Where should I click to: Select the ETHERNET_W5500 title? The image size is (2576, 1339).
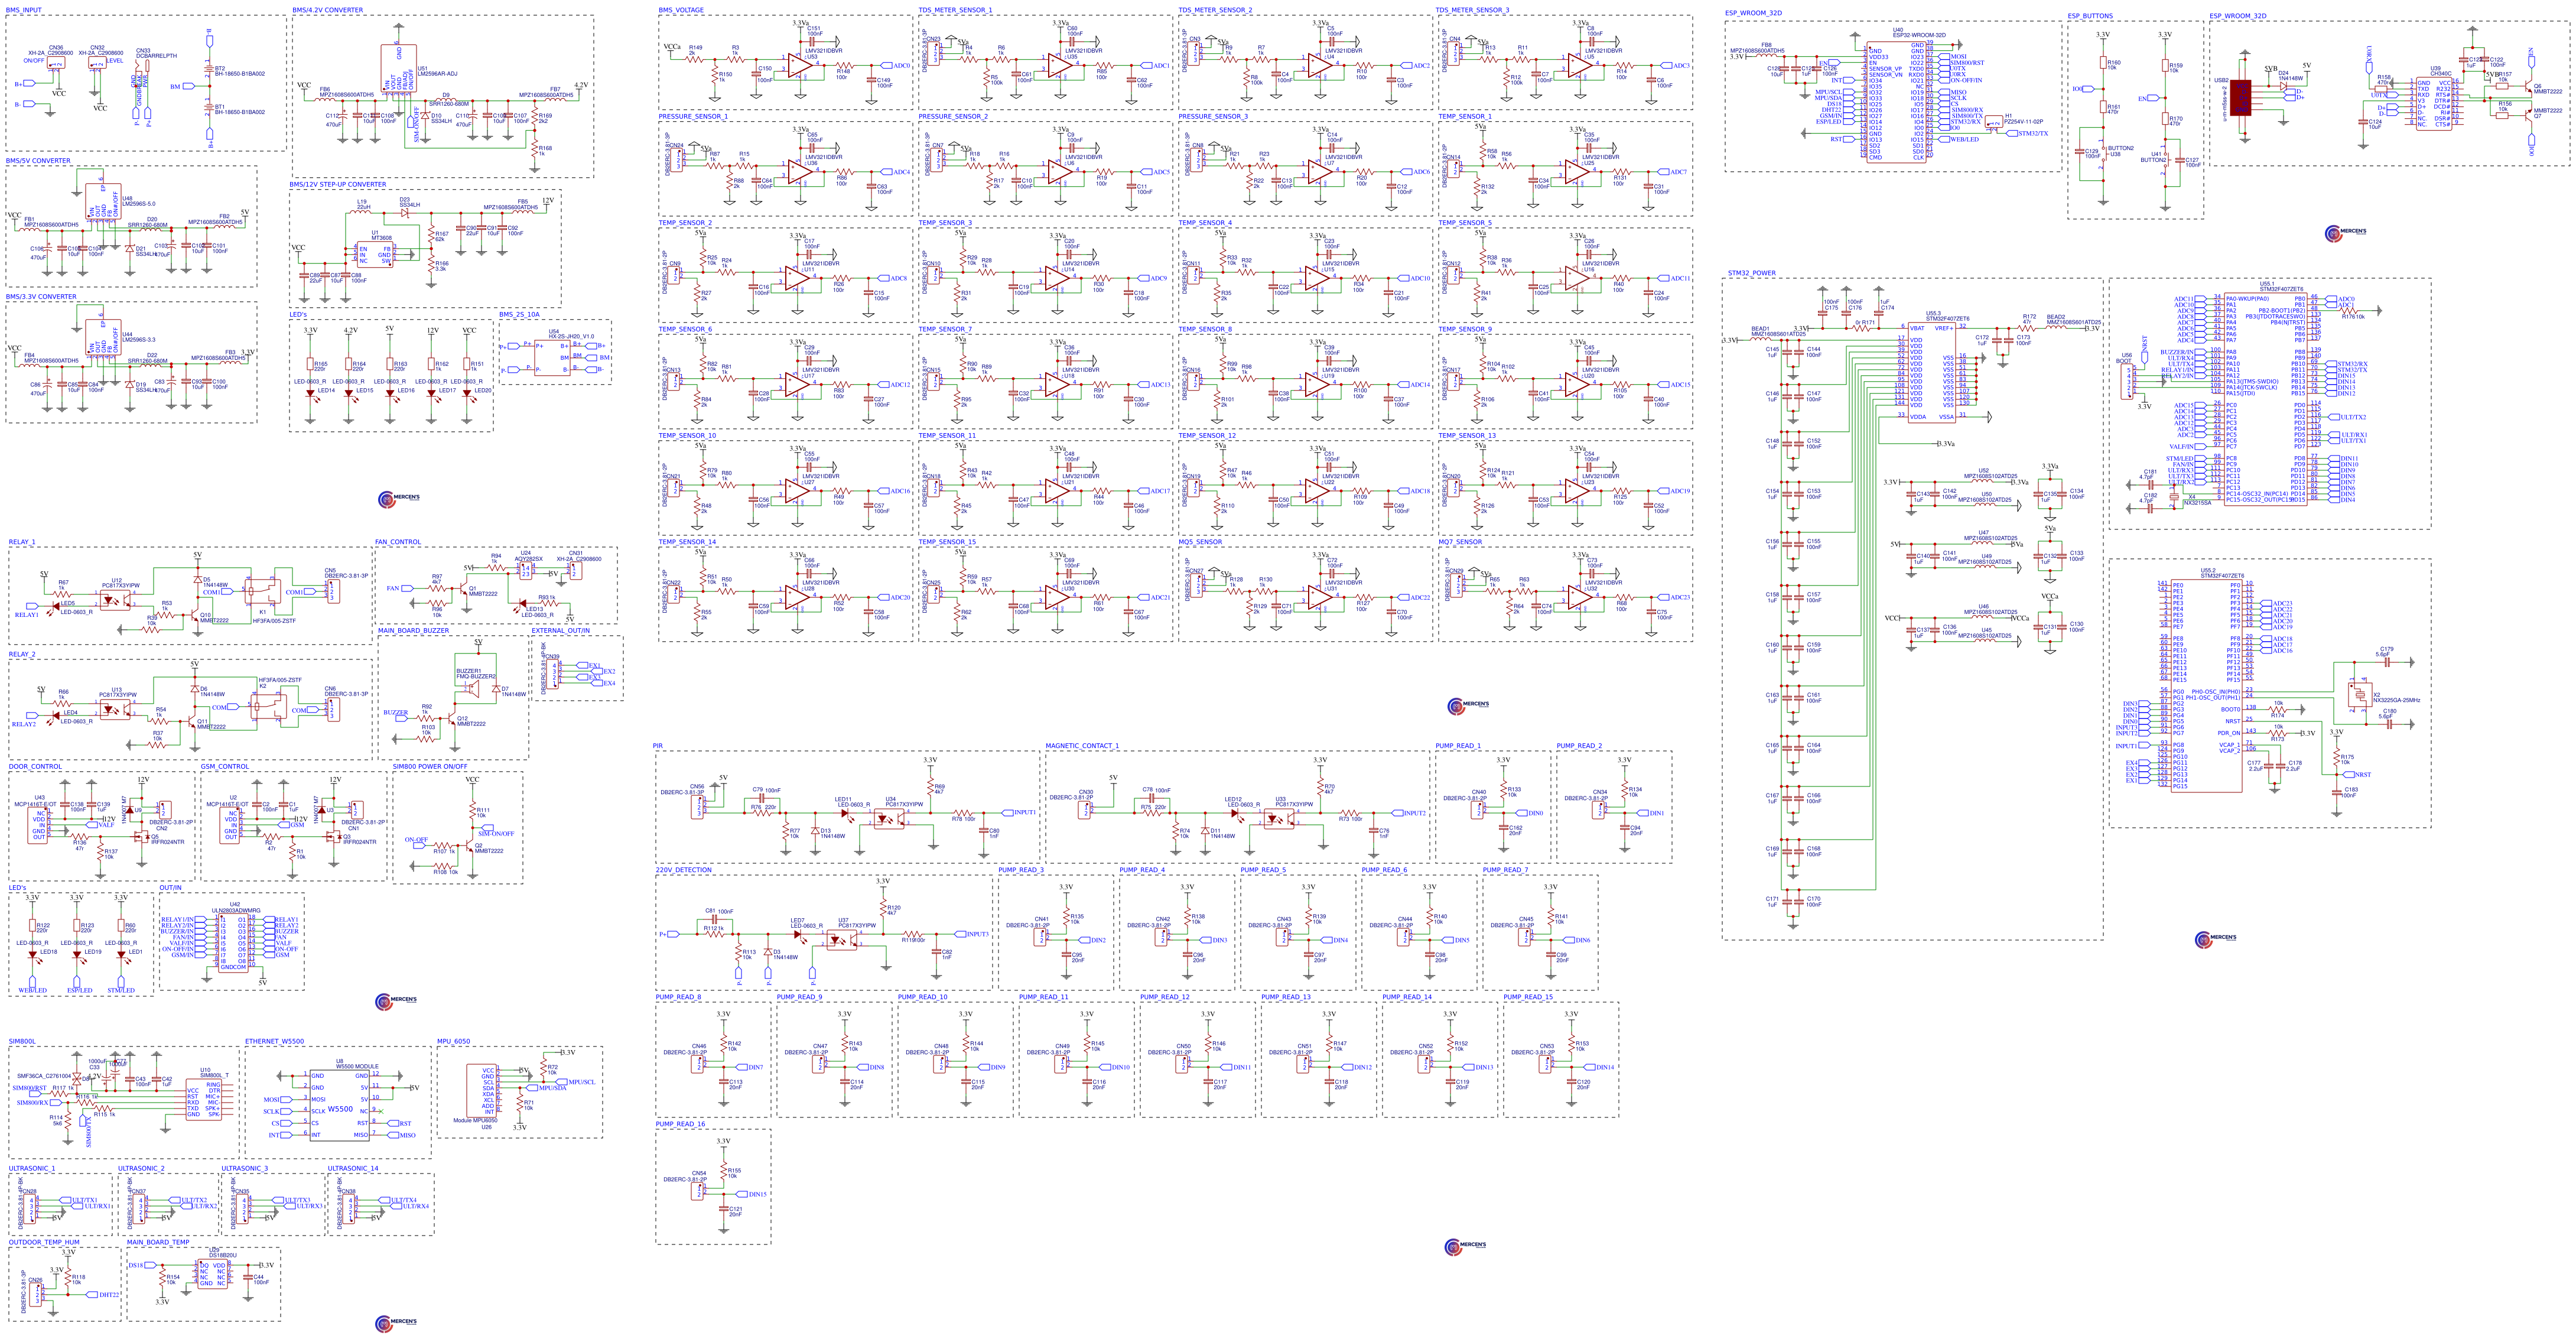(275, 1041)
